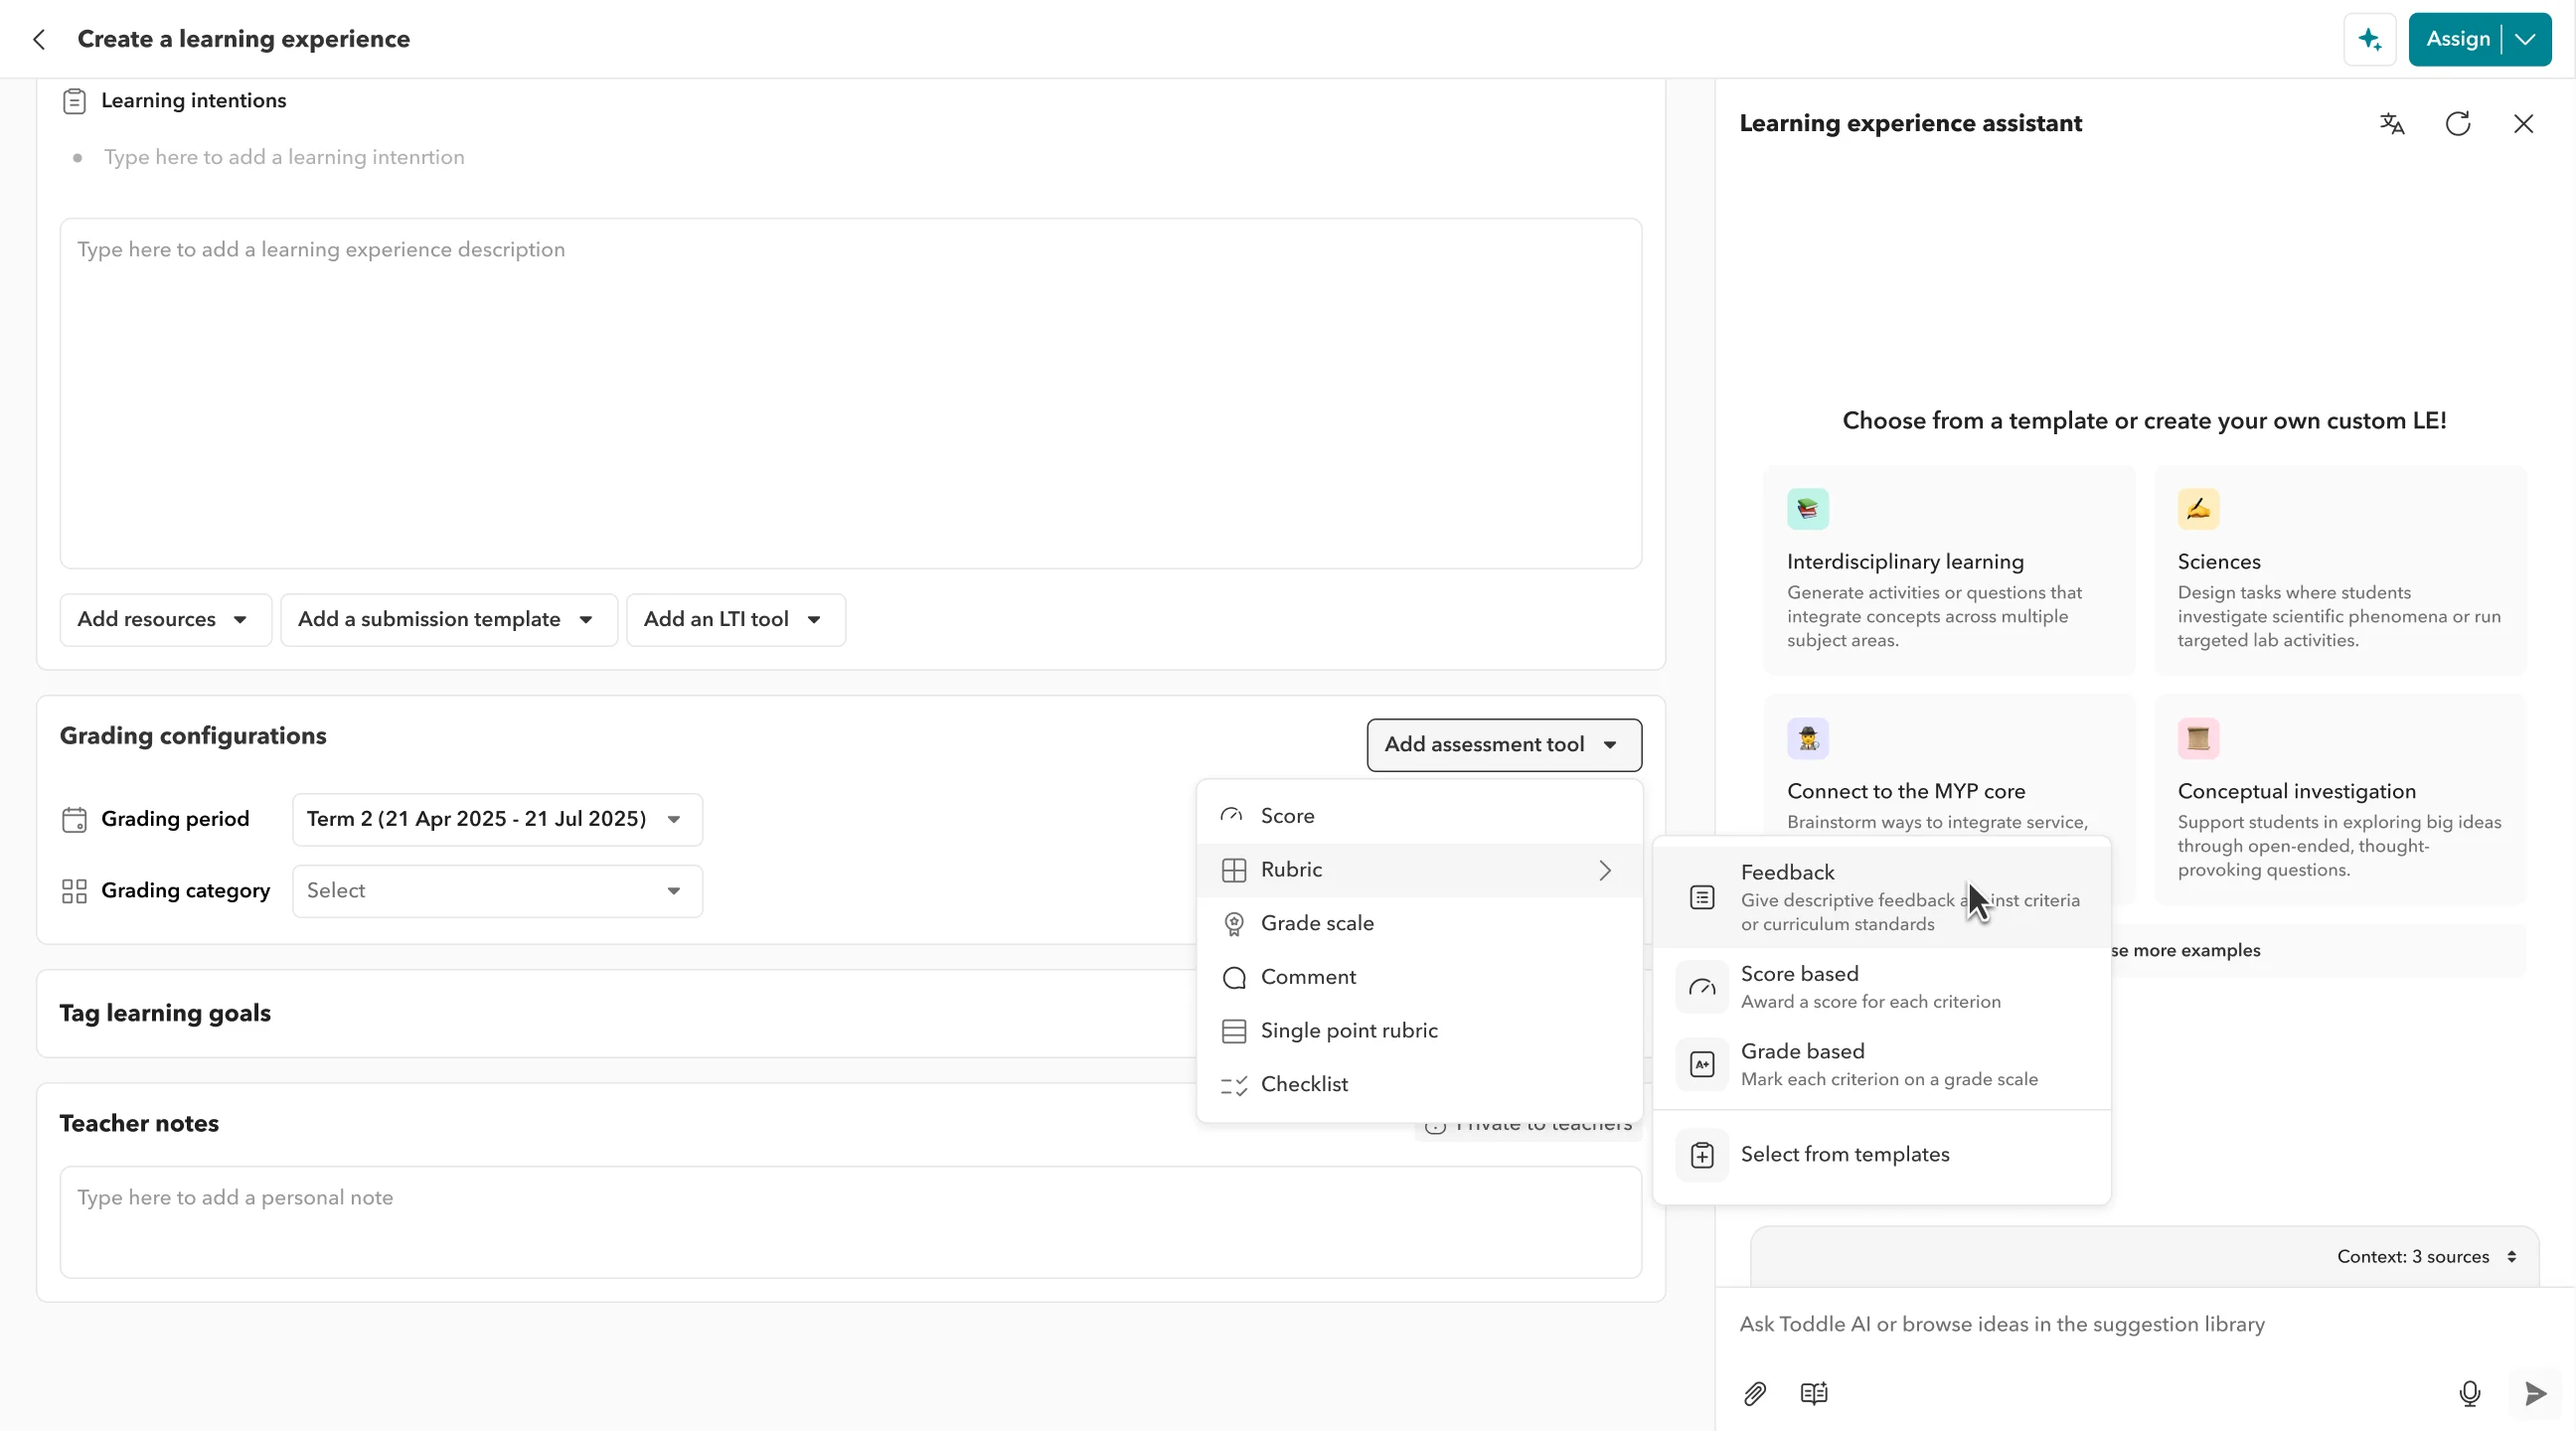Close the learning experience assistant panel
Screen dimensions: 2576x1431
(x=2523, y=124)
